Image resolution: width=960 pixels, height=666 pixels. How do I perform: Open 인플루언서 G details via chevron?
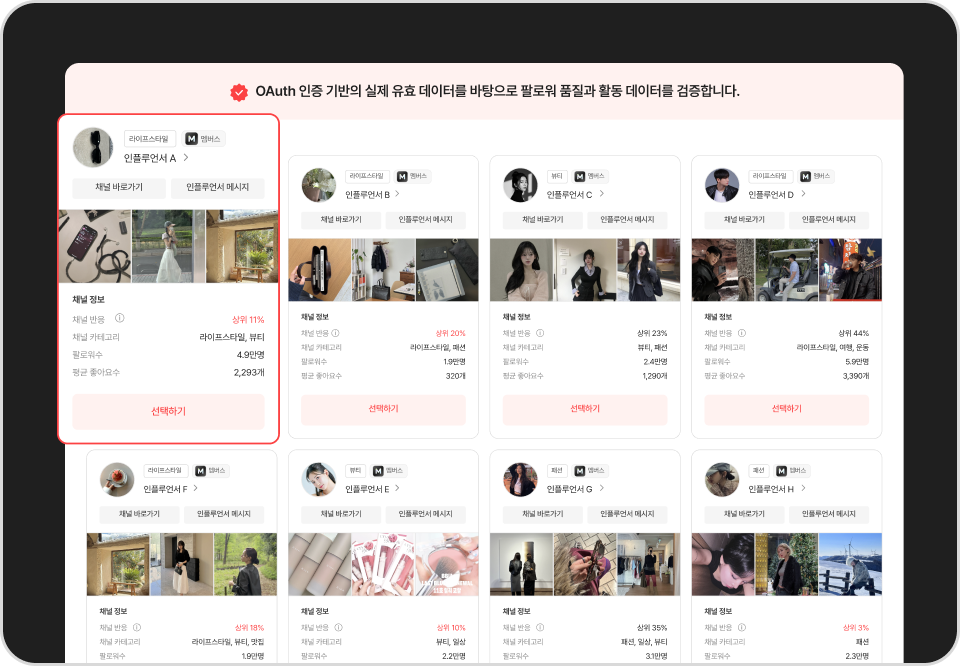[x=602, y=488]
